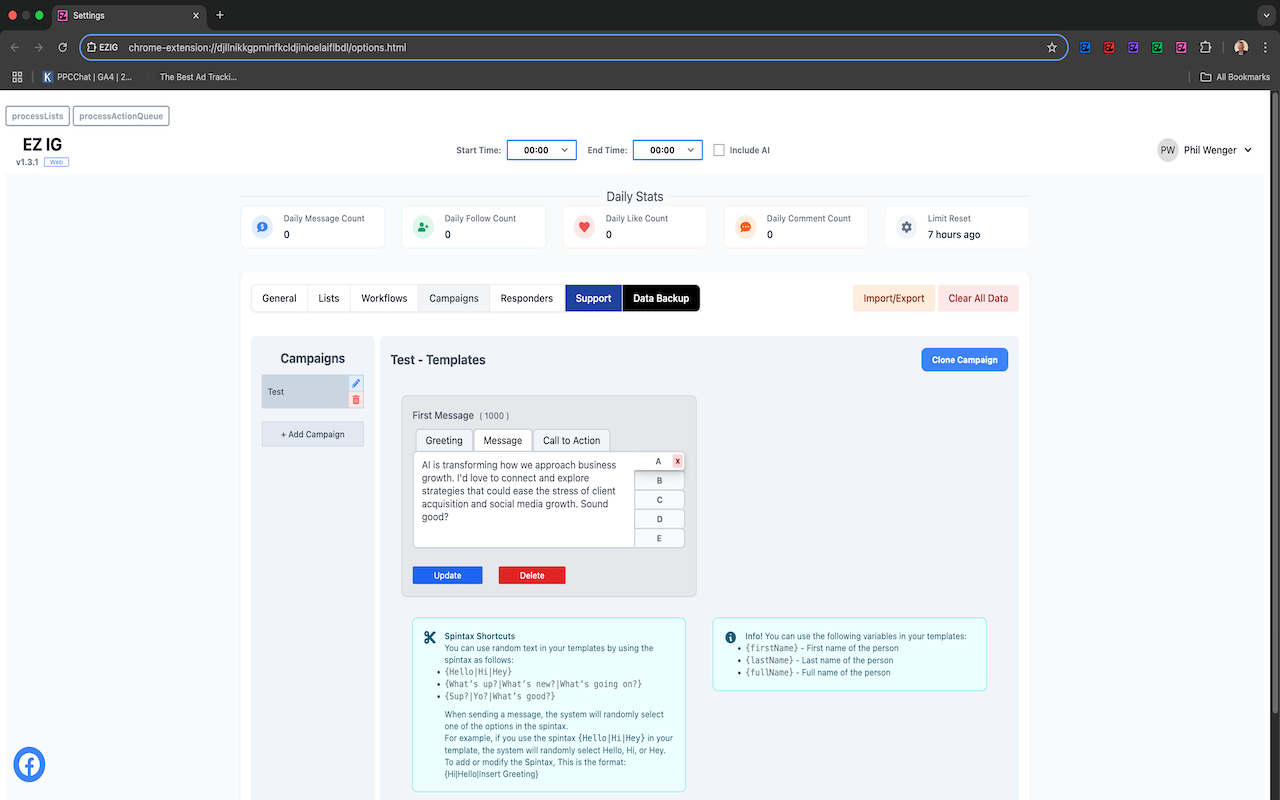The width and height of the screenshot is (1280, 800).
Task: Open The Best Ad Tracki... bookmark
Action: click(191, 77)
